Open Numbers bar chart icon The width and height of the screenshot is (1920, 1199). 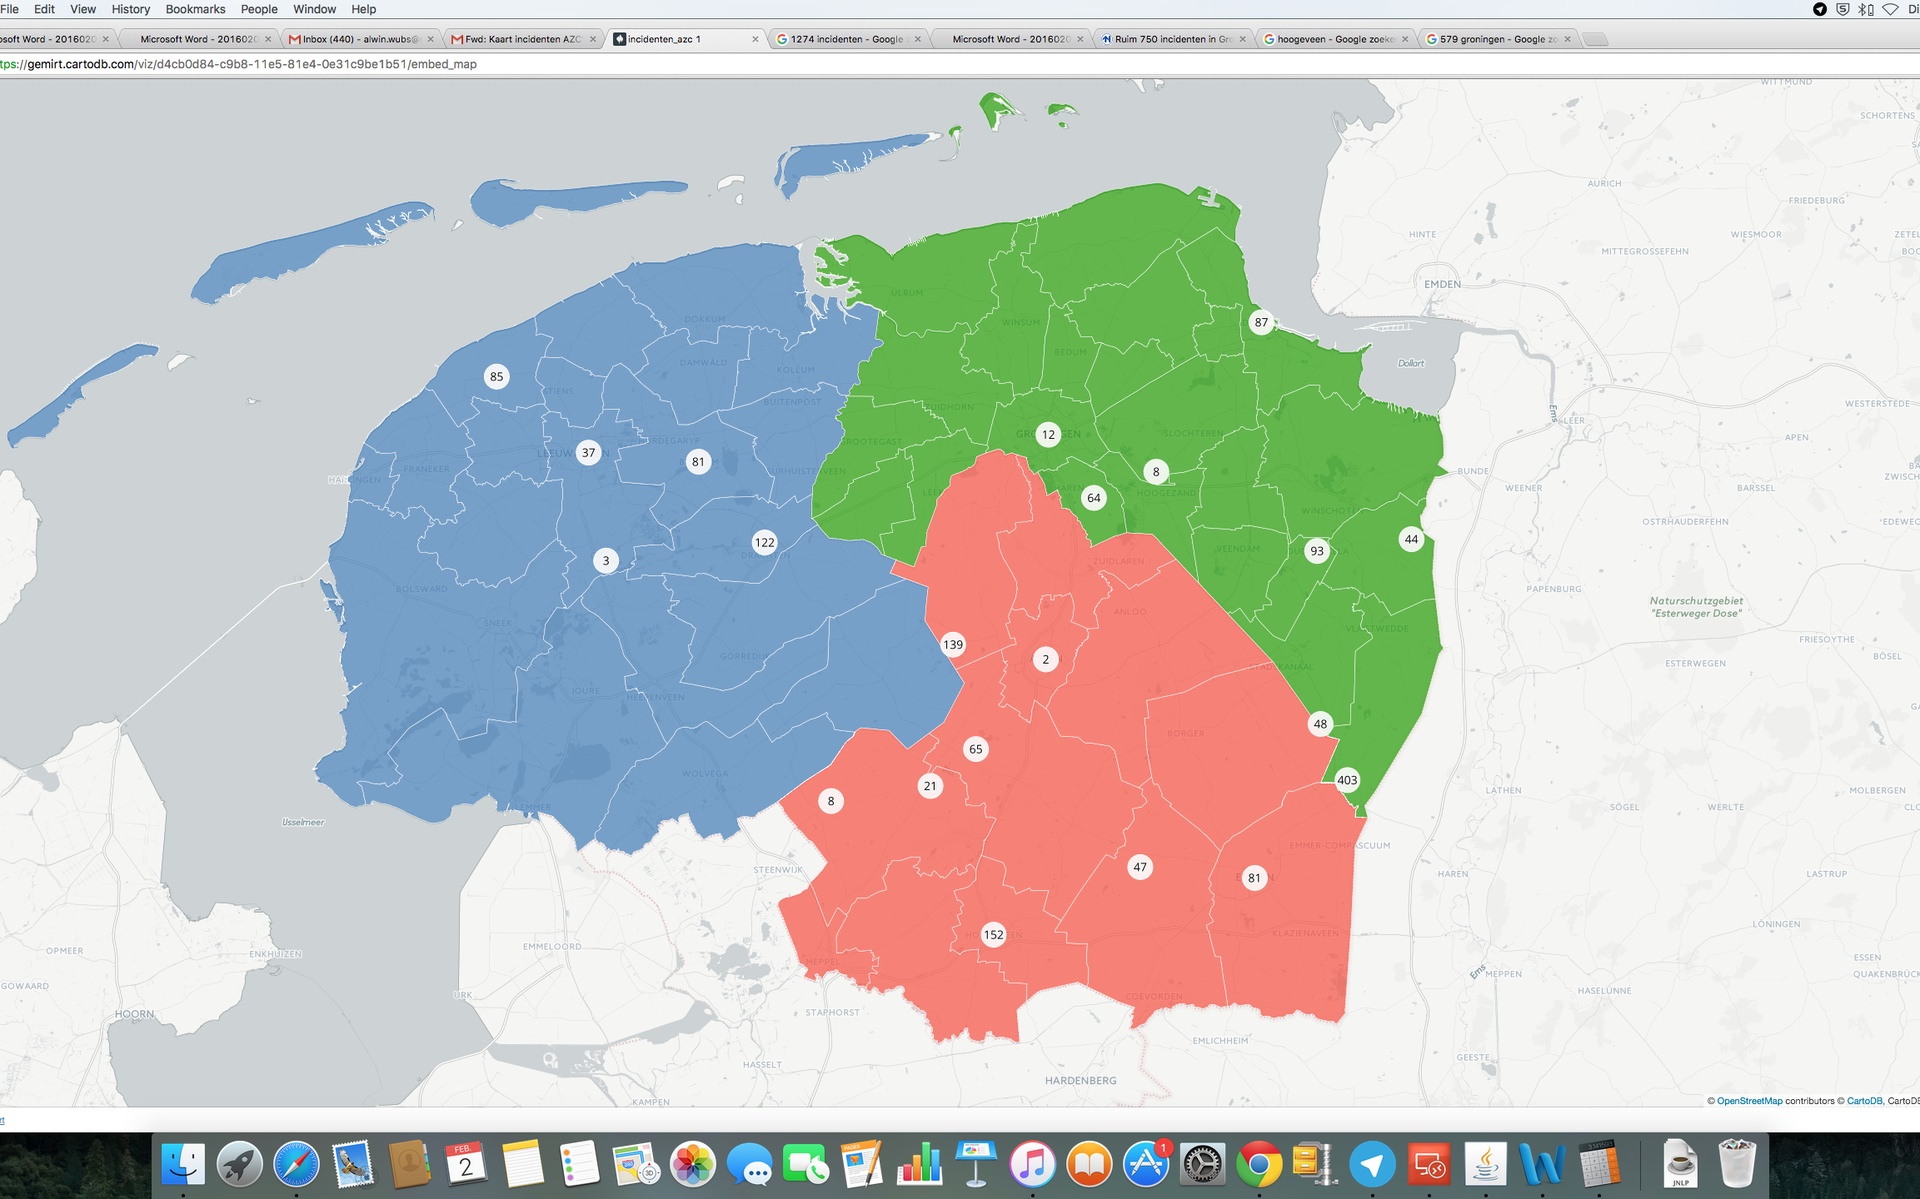coord(919,1164)
